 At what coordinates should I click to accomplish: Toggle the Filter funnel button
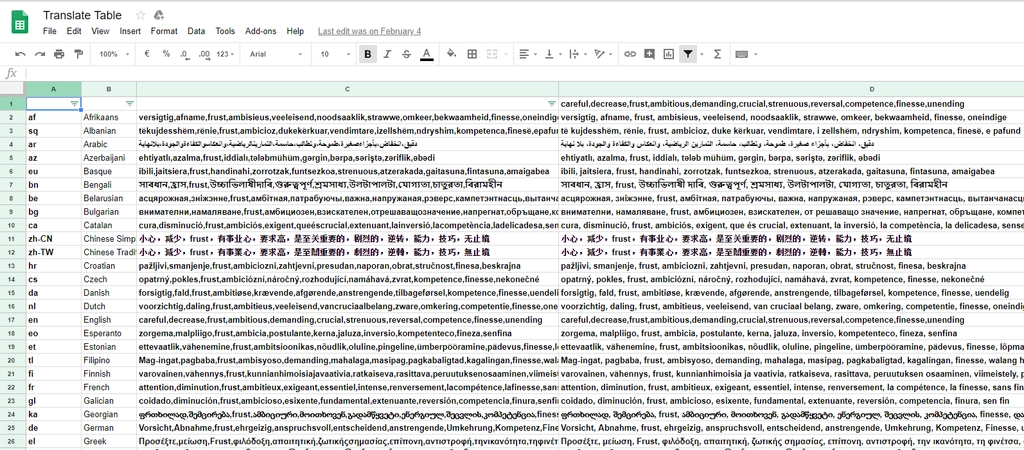pos(687,54)
